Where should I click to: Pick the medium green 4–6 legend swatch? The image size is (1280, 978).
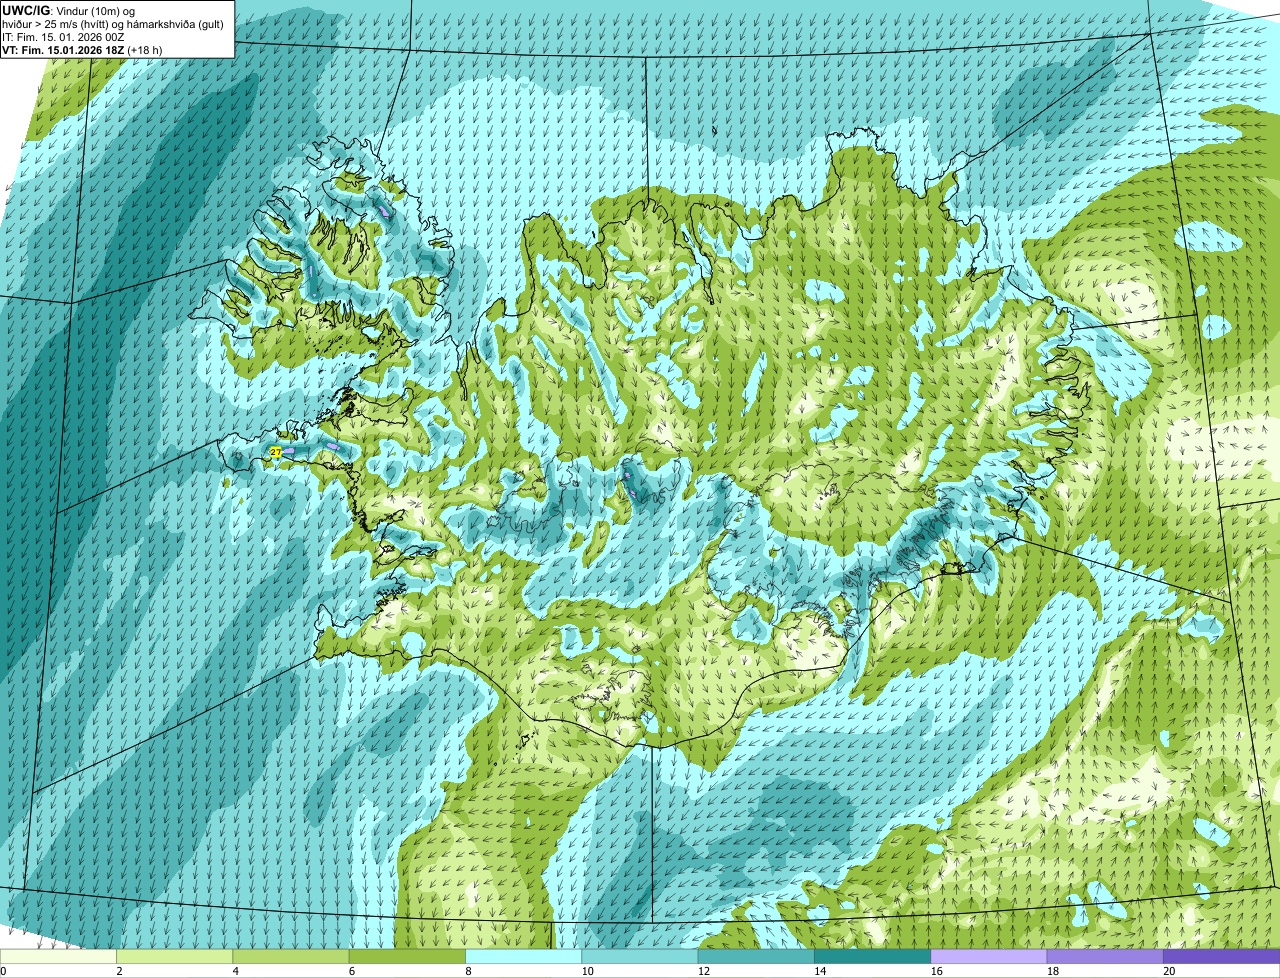(291, 956)
